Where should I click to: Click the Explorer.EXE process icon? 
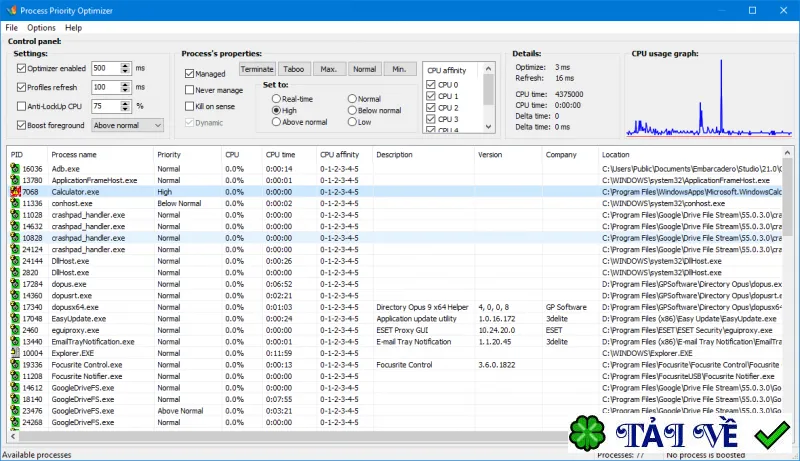15,353
